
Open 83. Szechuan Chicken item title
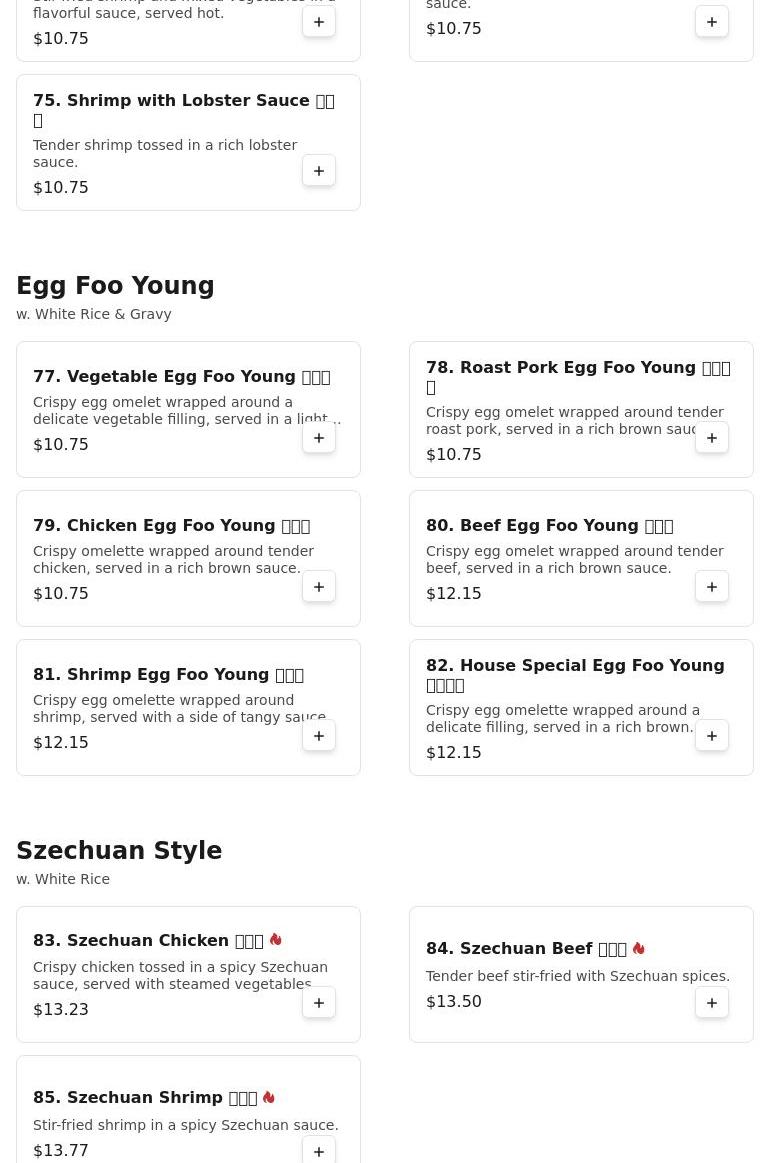(x=148, y=941)
